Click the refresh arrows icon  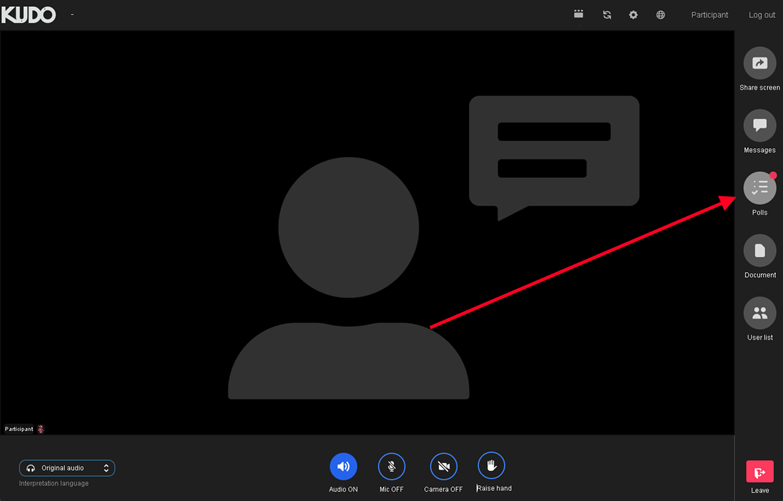tap(606, 15)
